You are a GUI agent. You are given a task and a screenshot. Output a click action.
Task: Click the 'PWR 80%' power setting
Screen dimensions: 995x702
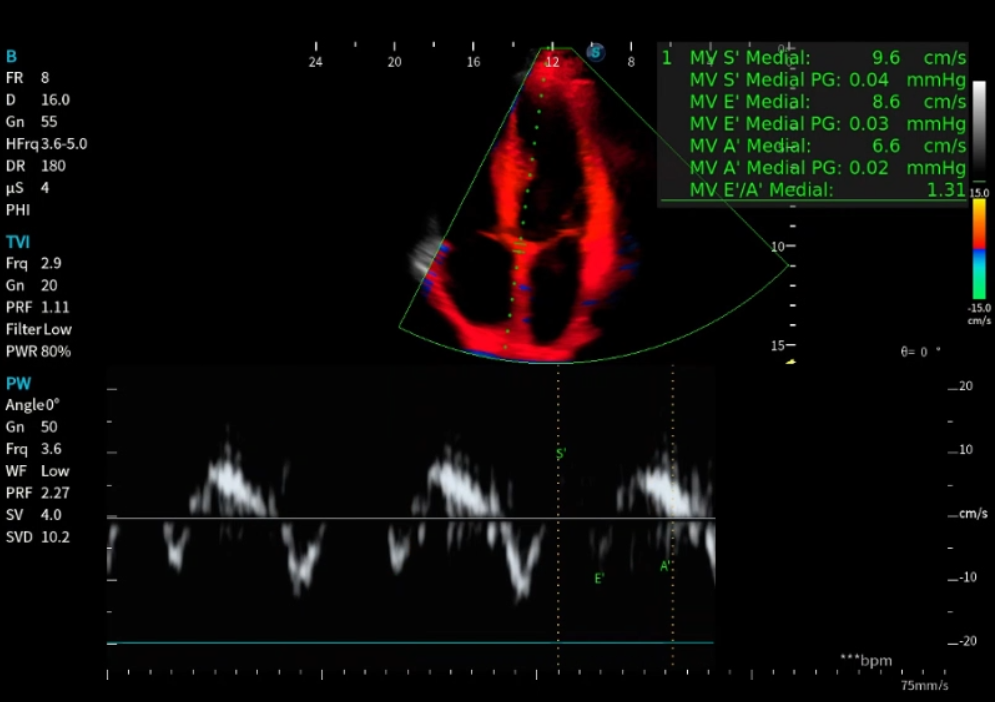tap(38, 352)
